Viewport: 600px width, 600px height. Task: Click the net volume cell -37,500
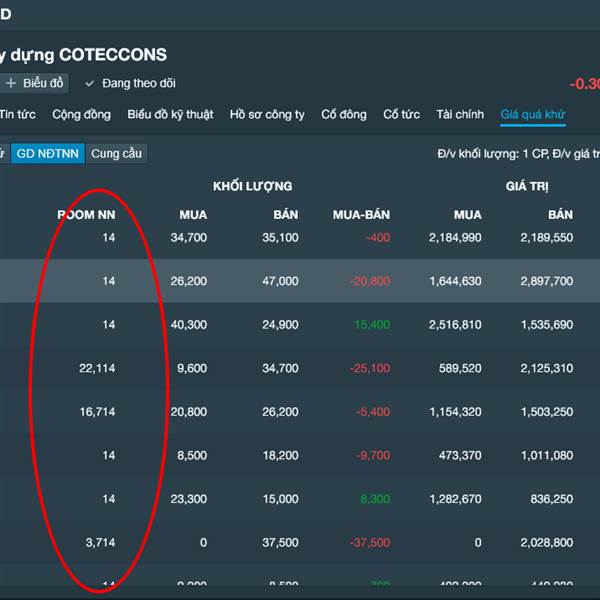(x=370, y=542)
